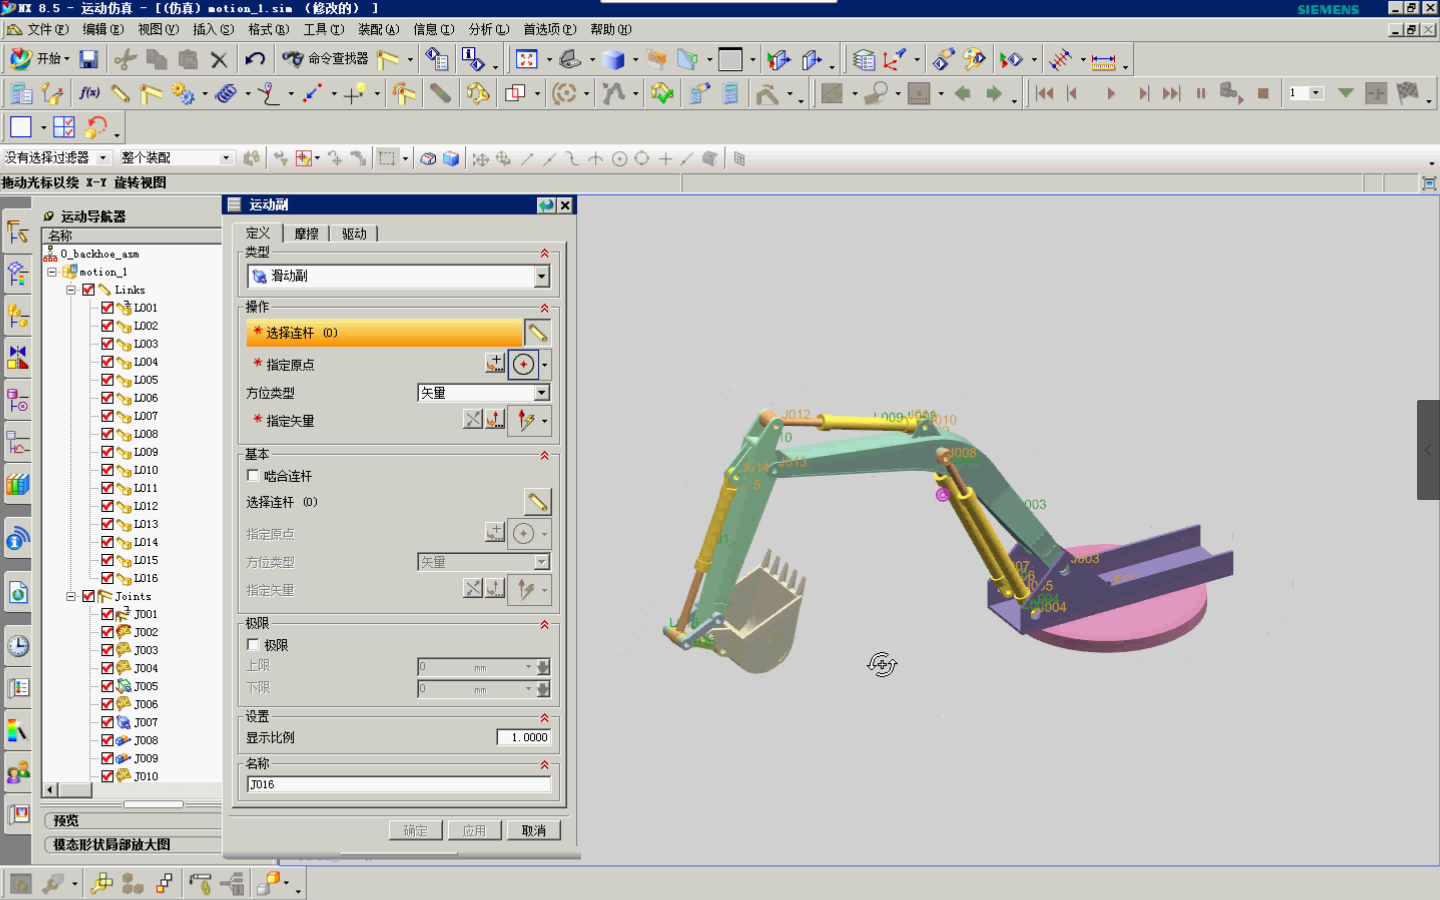Open the 分析 menu

[489, 29]
